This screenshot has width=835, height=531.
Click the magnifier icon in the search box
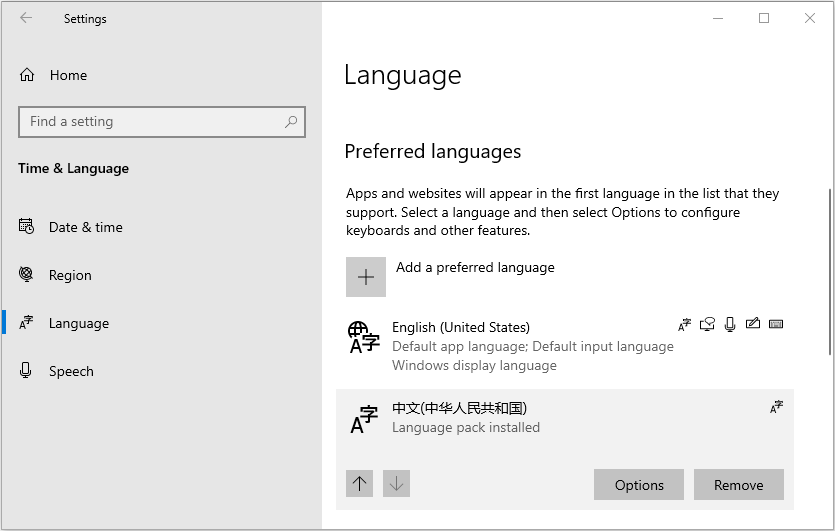point(291,122)
